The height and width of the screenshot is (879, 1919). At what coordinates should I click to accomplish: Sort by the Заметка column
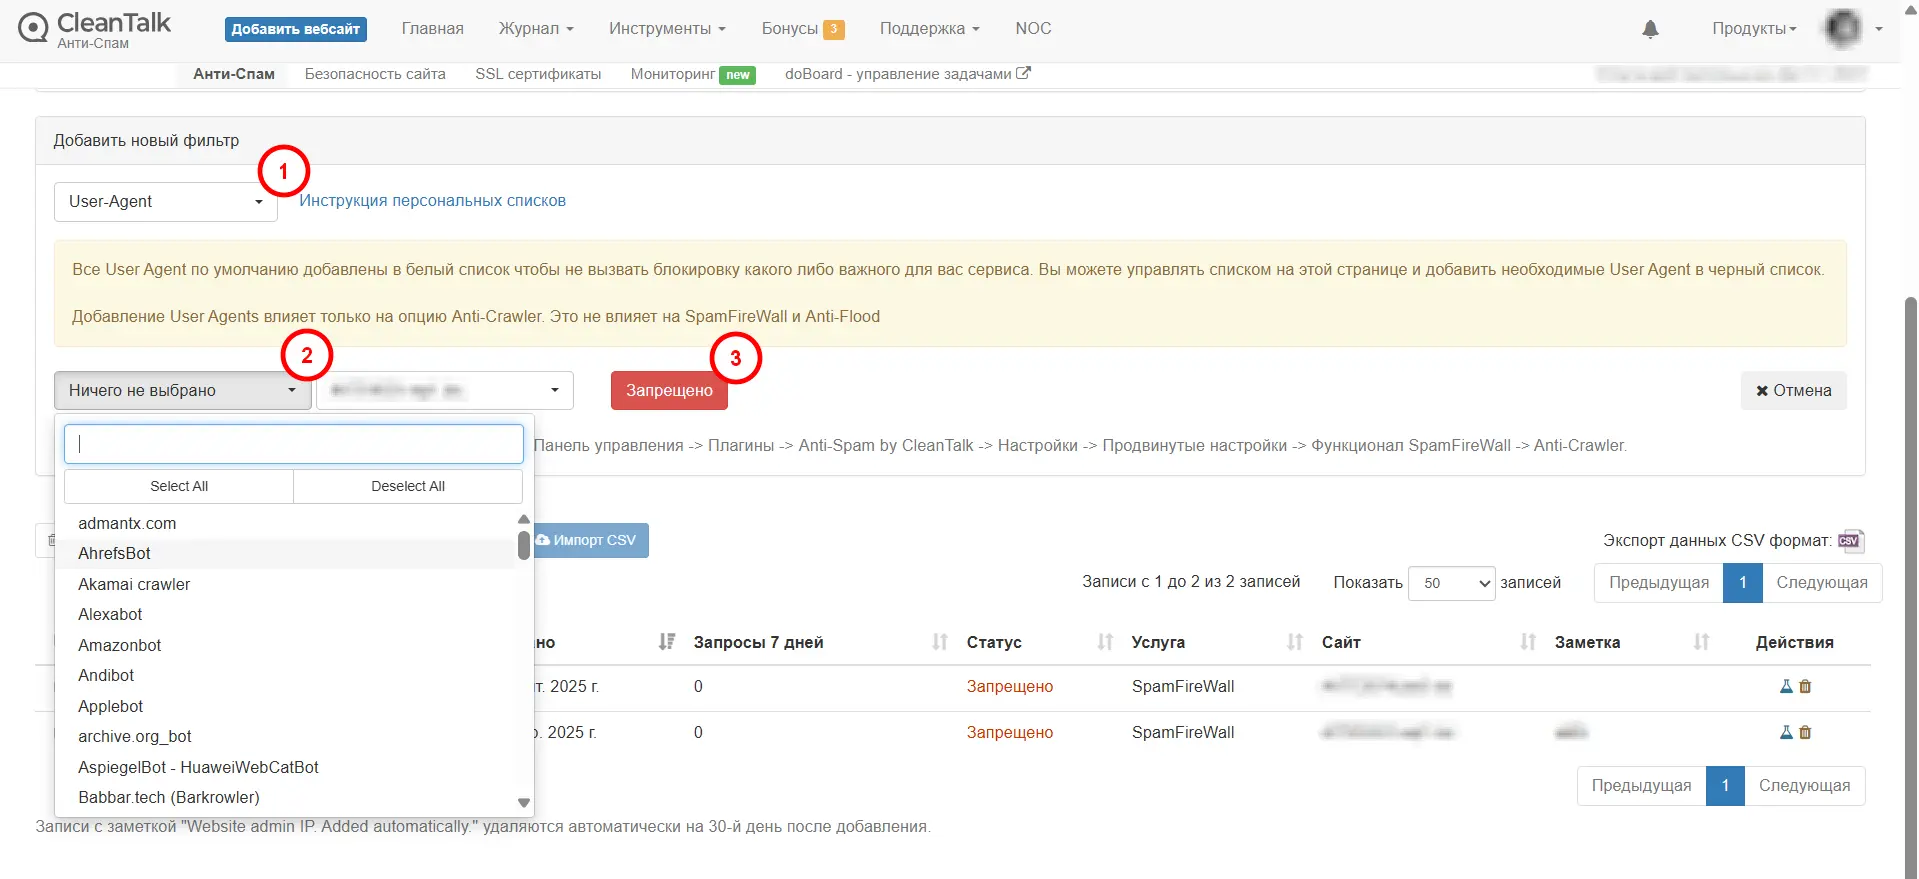coord(1701,642)
